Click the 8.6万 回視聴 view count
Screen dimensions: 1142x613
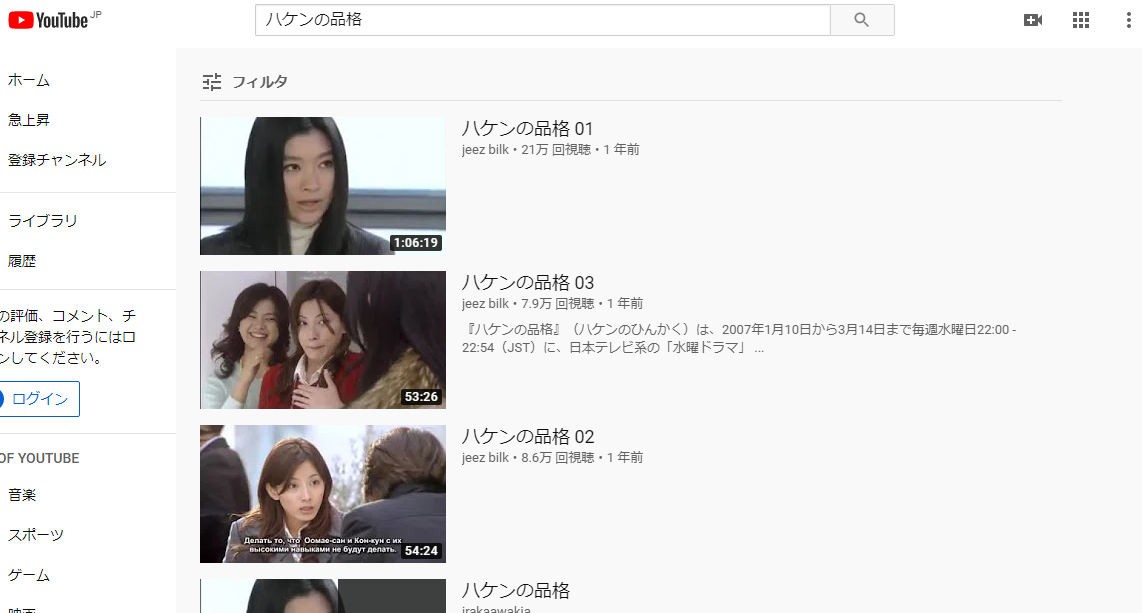click(558, 457)
